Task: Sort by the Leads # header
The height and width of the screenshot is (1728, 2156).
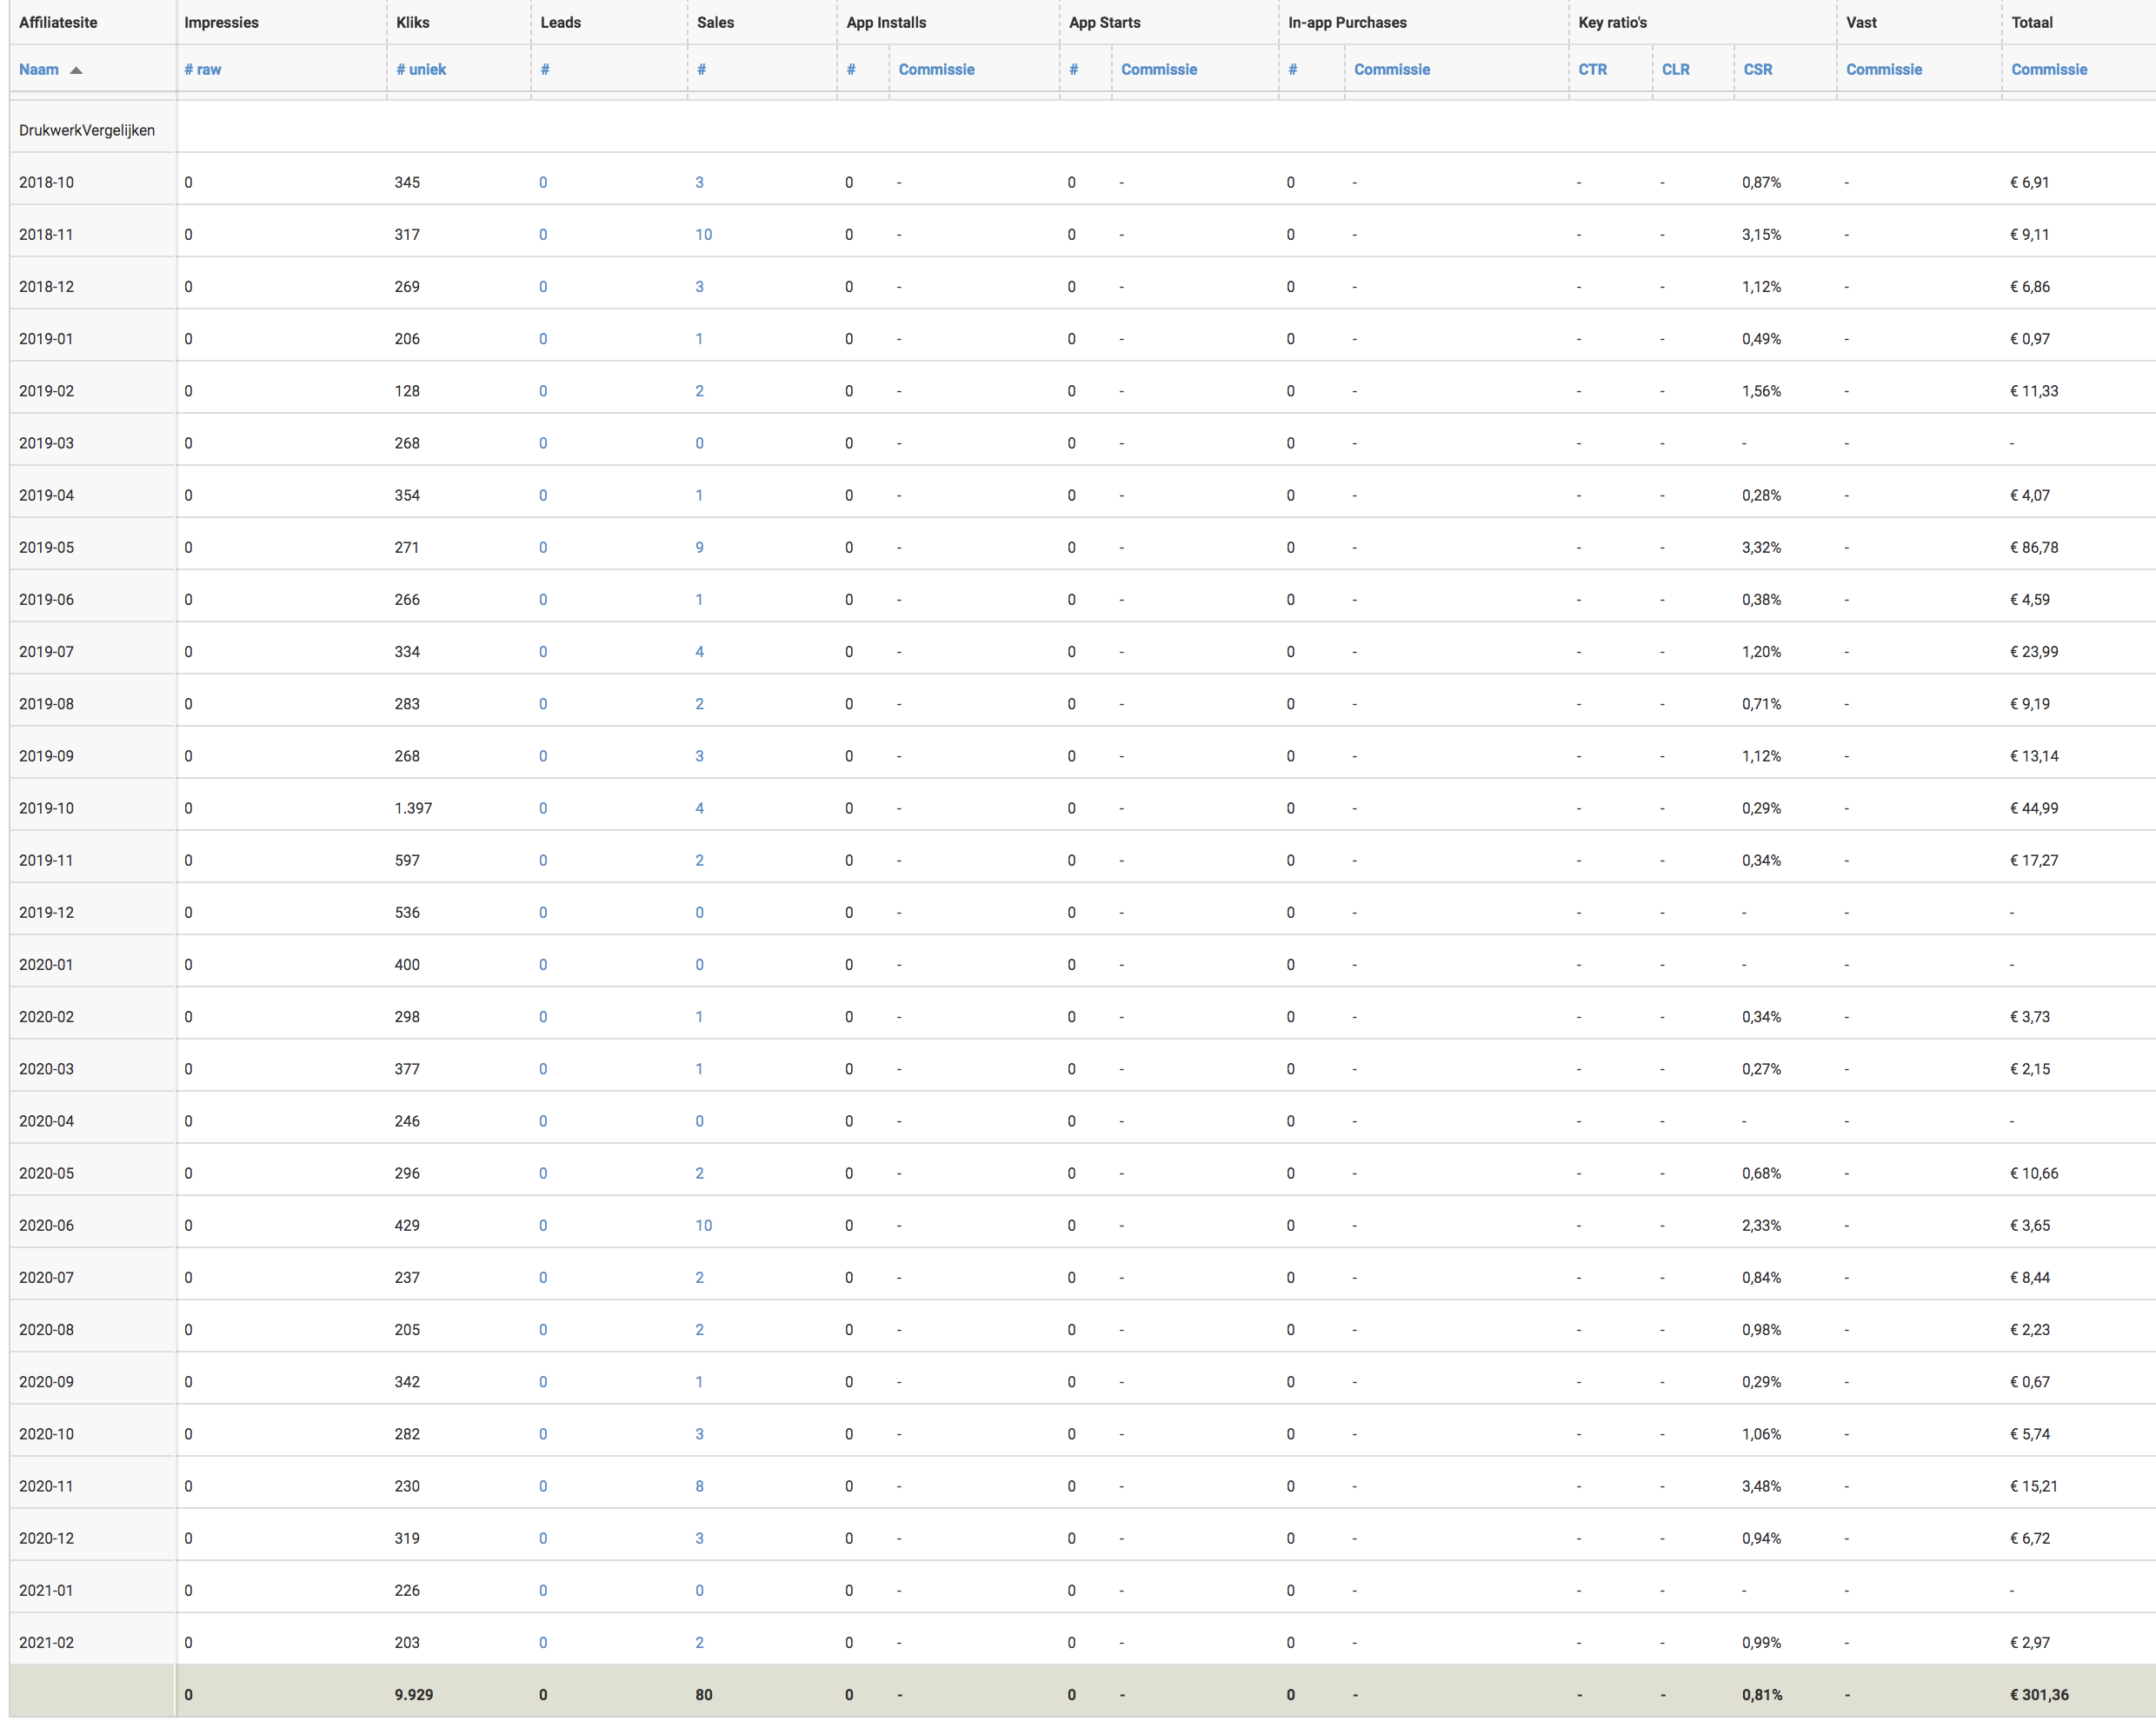Action: point(545,69)
